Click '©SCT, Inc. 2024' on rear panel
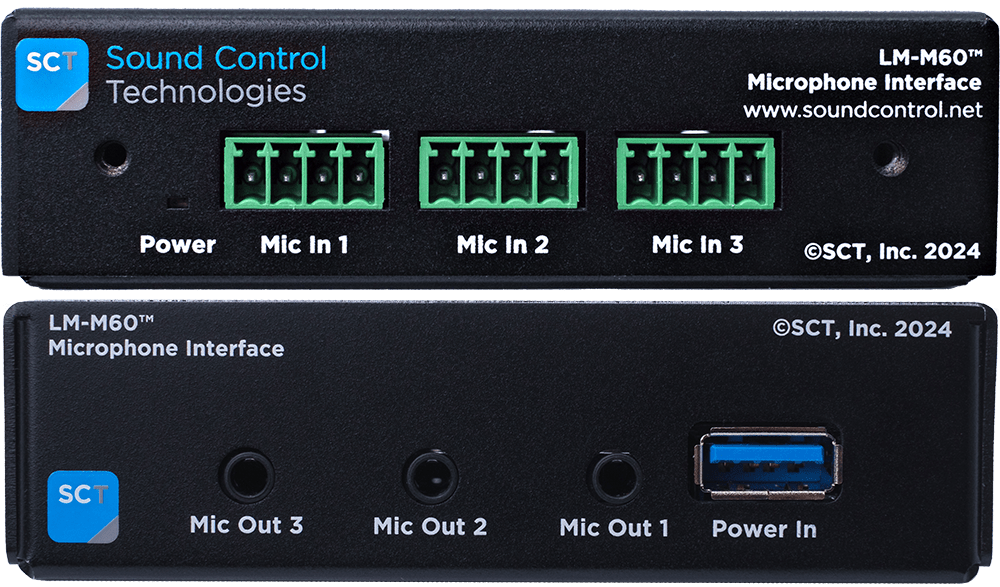The width and height of the screenshot is (1000, 587). point(862,329)
